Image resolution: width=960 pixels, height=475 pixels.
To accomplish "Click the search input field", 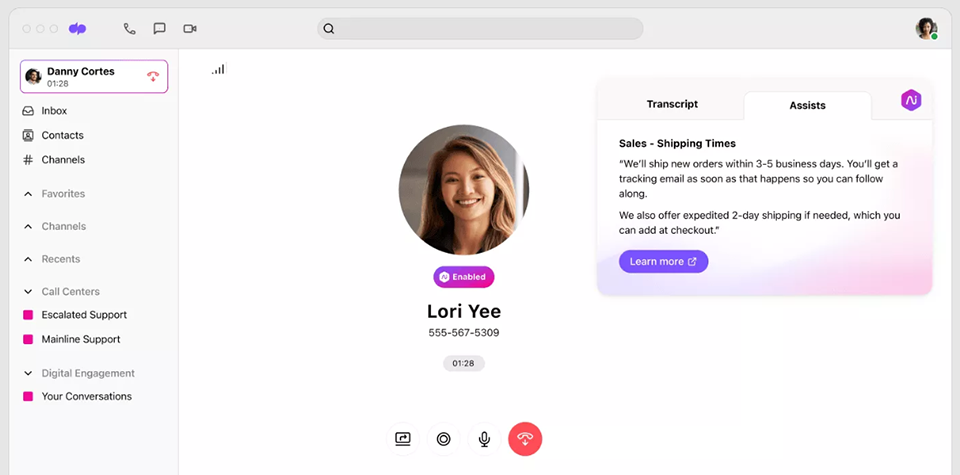I will [480, 29].
